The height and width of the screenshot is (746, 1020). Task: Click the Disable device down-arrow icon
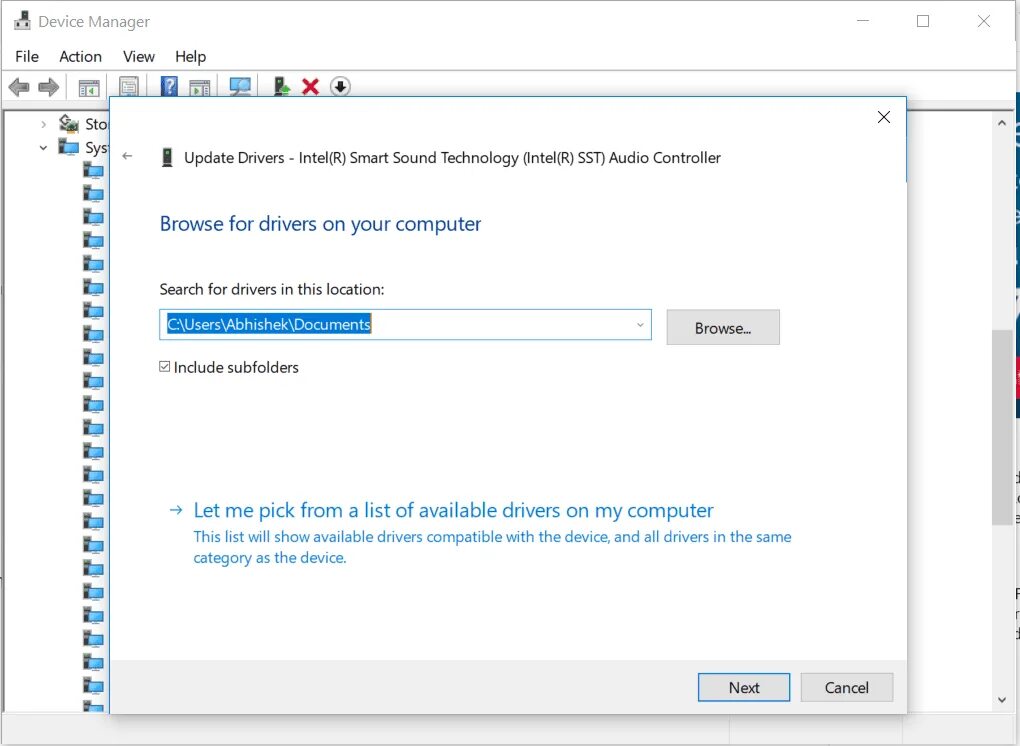click(340, 87)
